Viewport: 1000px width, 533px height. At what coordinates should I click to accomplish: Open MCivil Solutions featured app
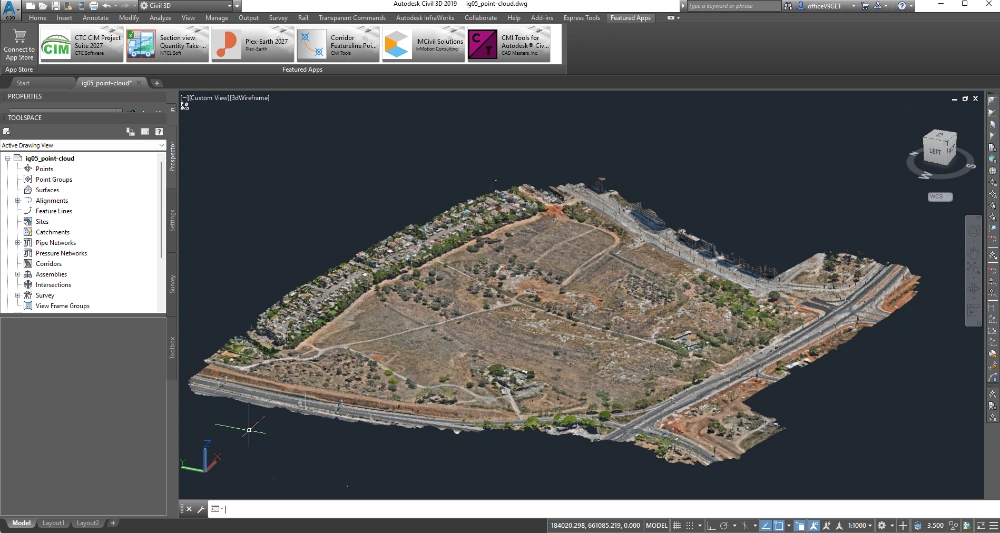coord(423,45)
